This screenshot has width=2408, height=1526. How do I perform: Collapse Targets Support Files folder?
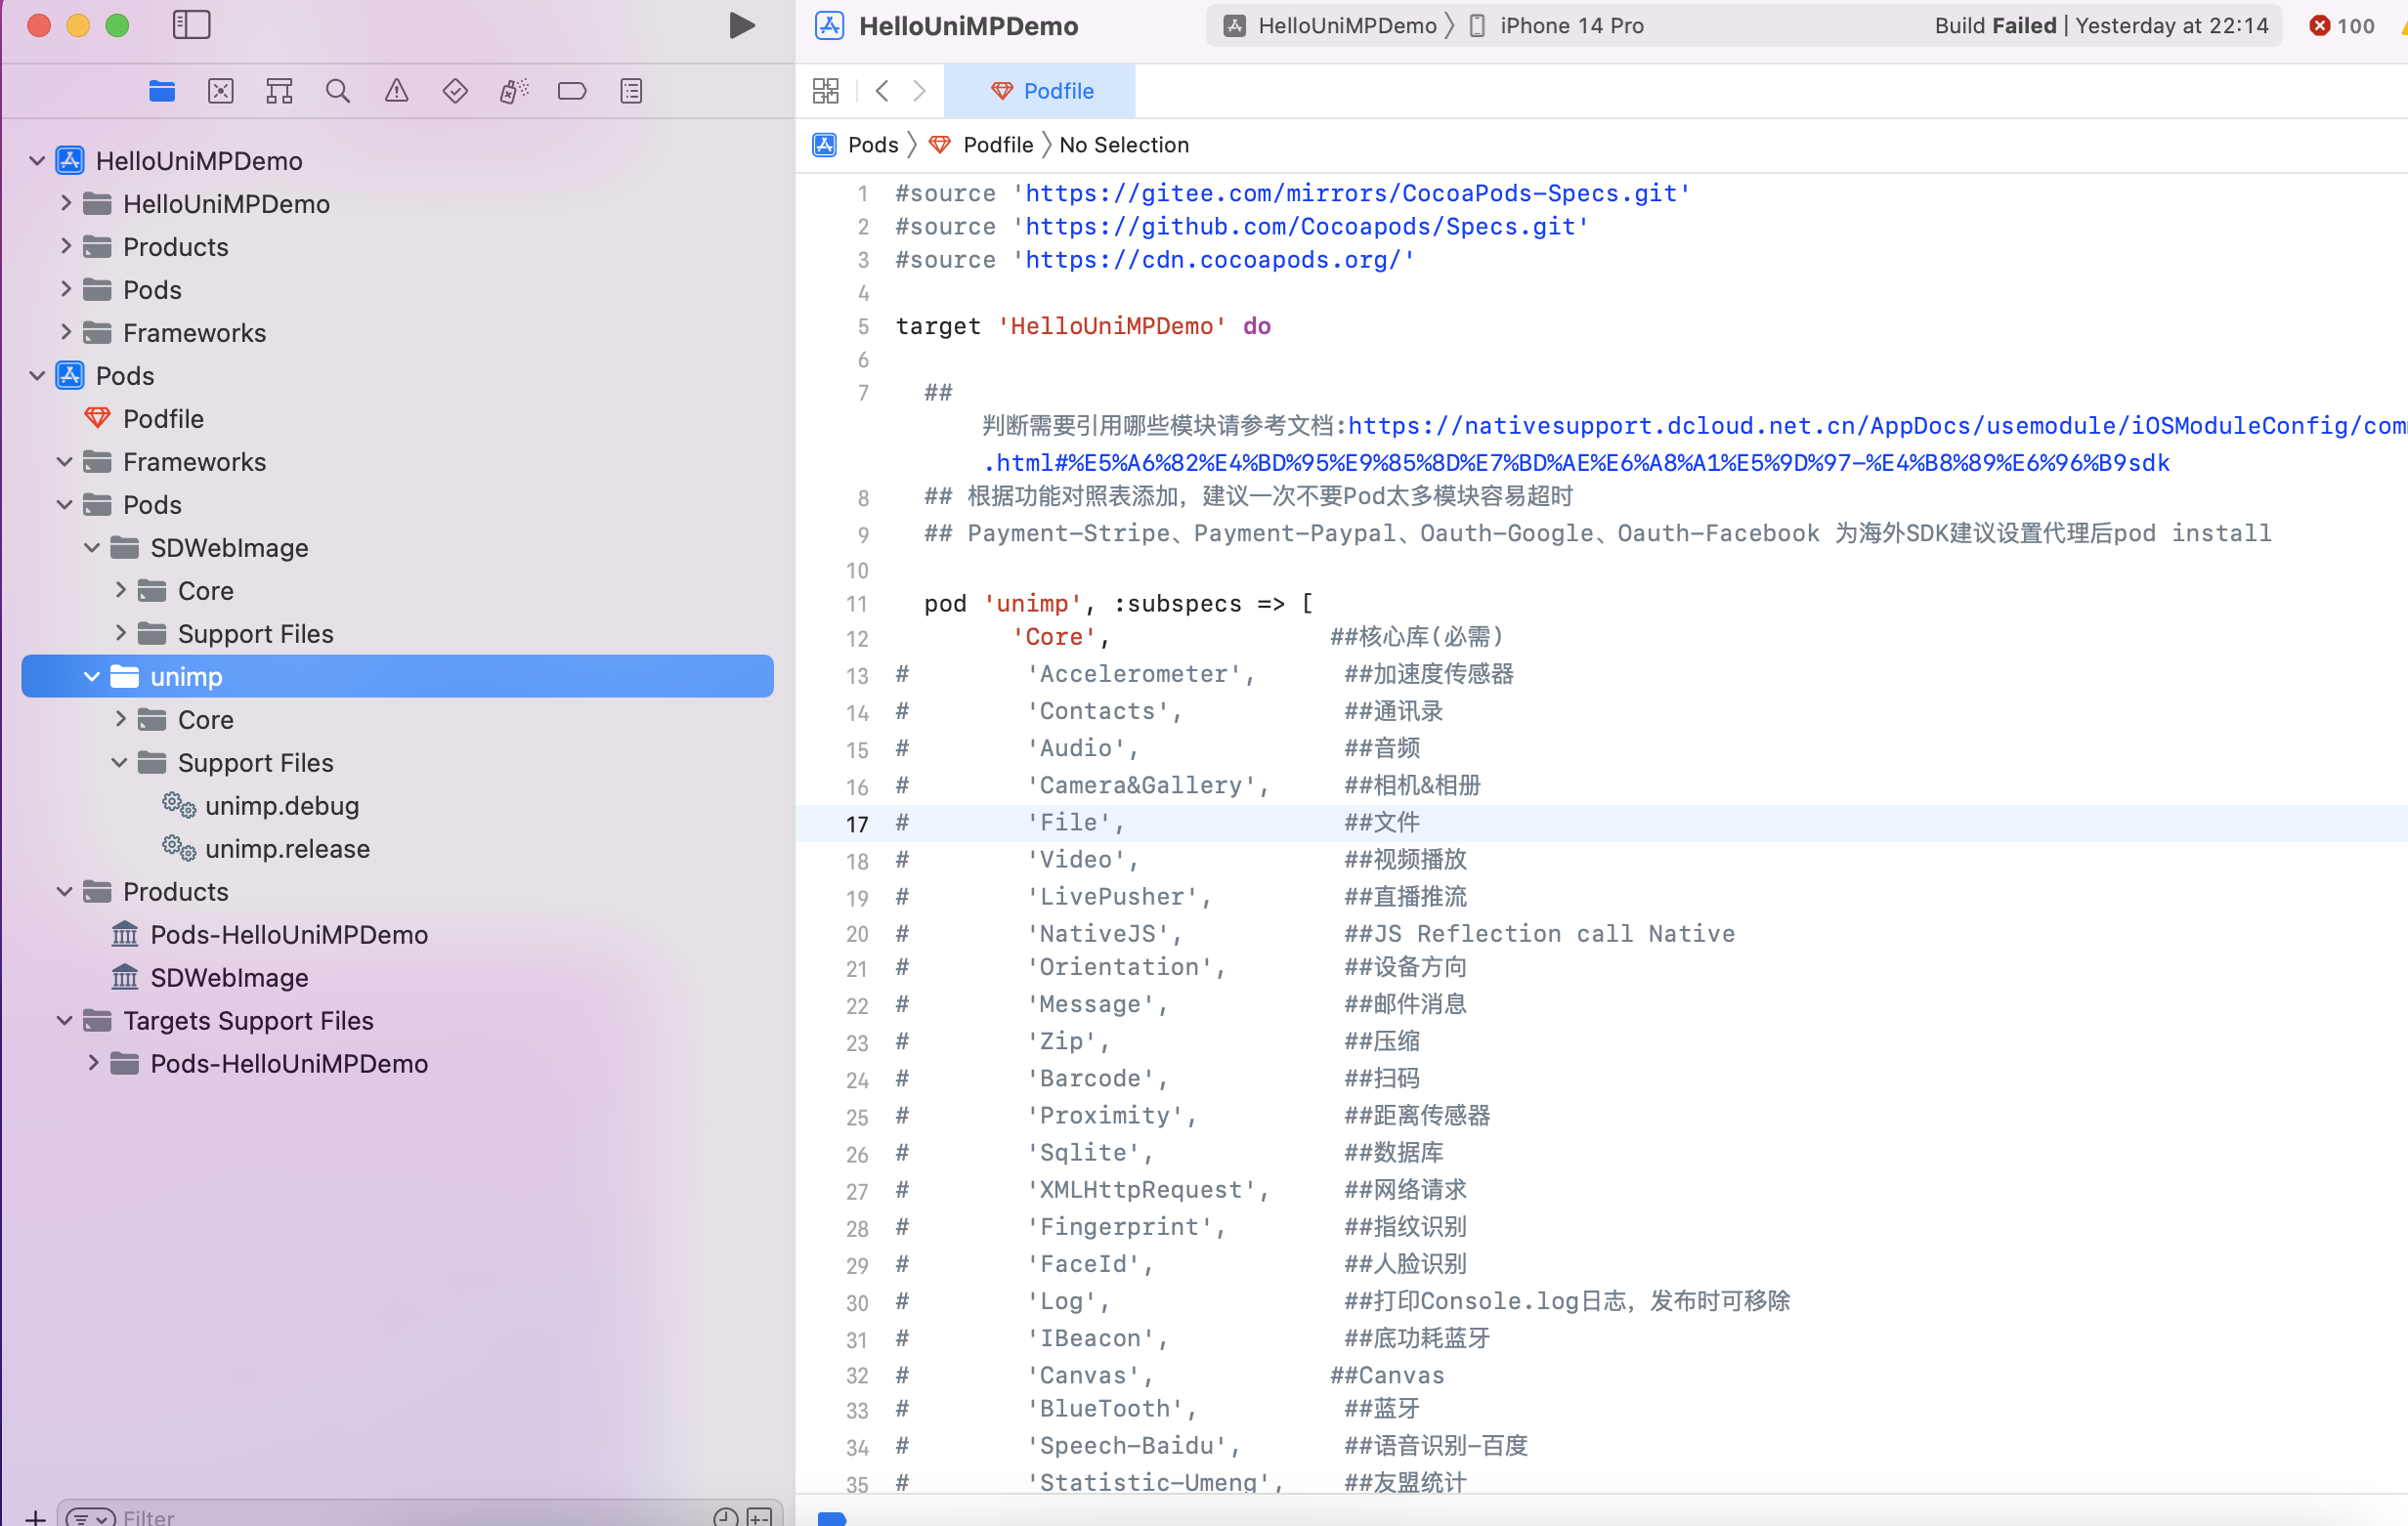click(x=65, y=1020)
